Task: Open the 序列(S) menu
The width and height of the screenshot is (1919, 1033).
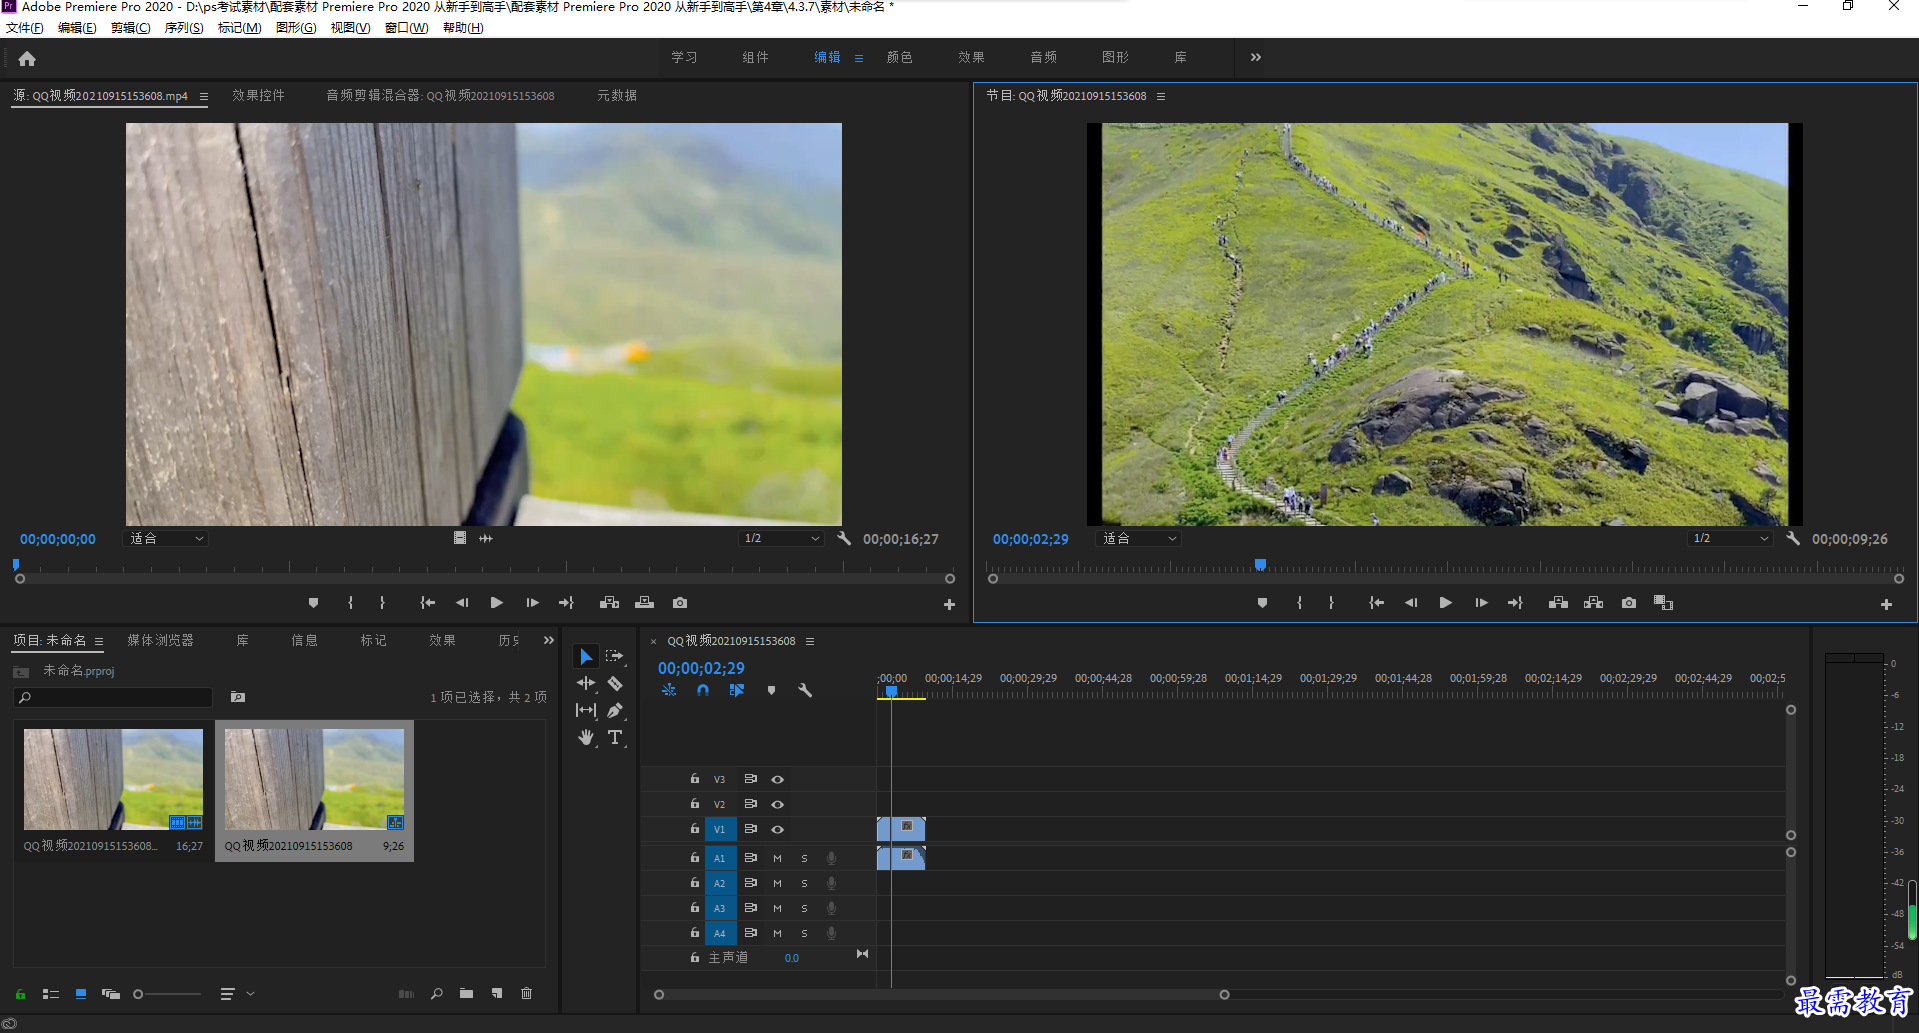Action: pyautogui.click(x=184, y=28)
